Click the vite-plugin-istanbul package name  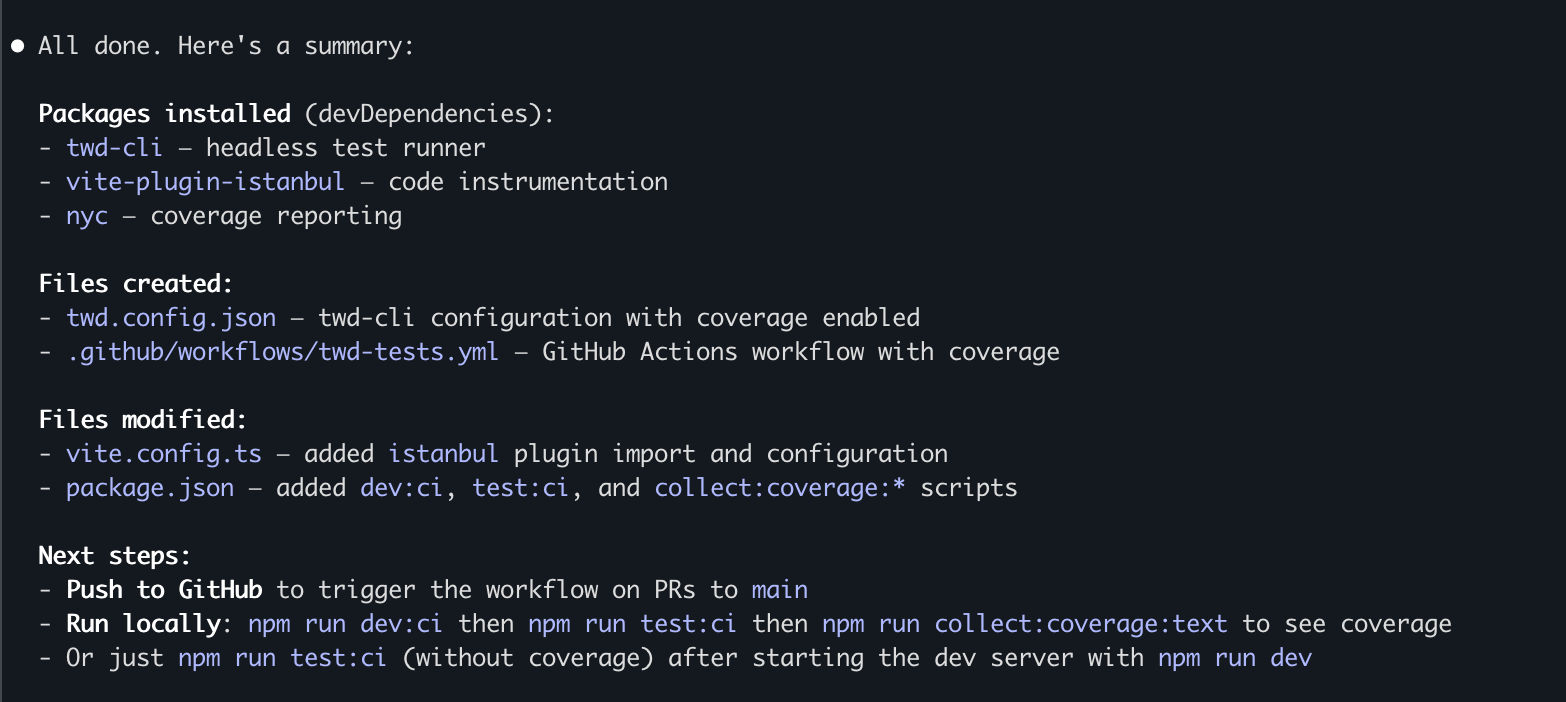coord(205,182)
